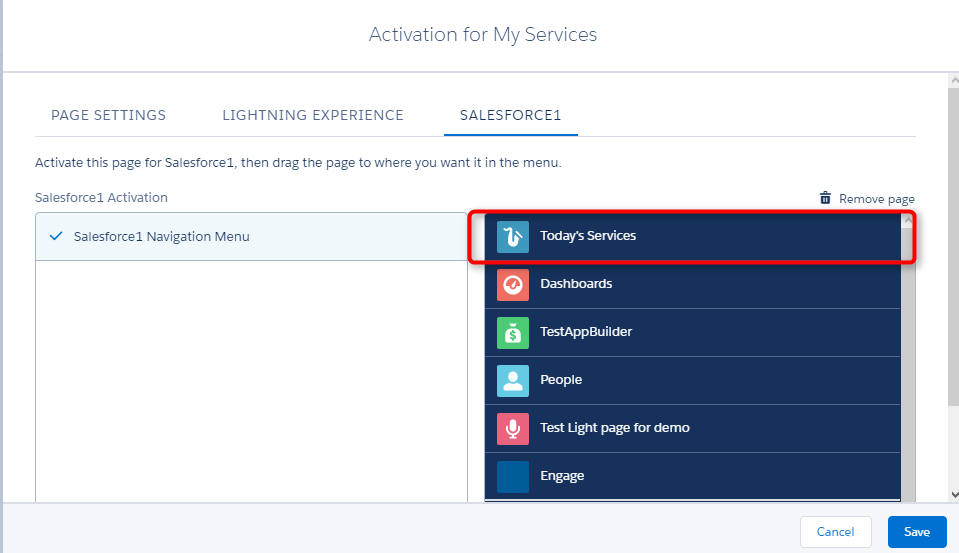Select the Today's Services menu label

pos(588,236)
